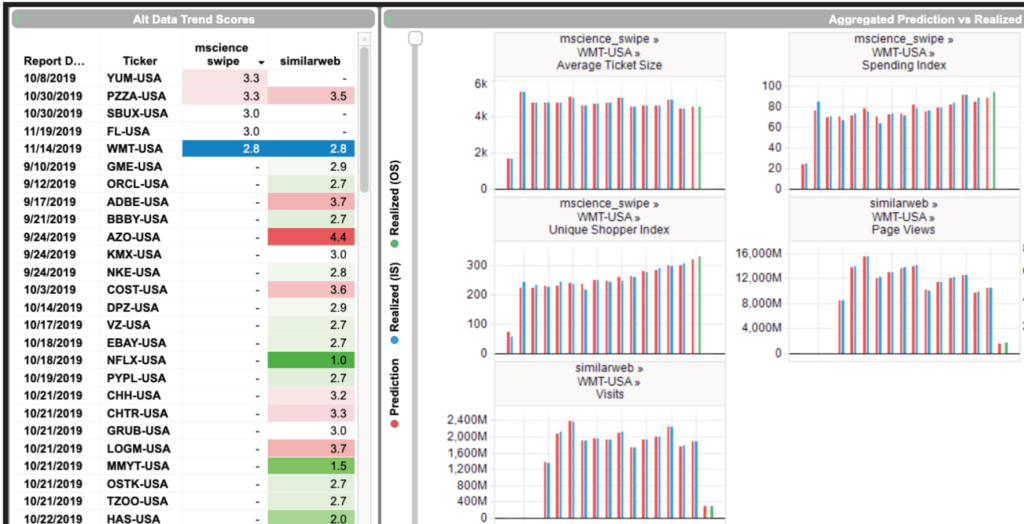
Task: Select the Ticker column header
Action: (140, 61)
